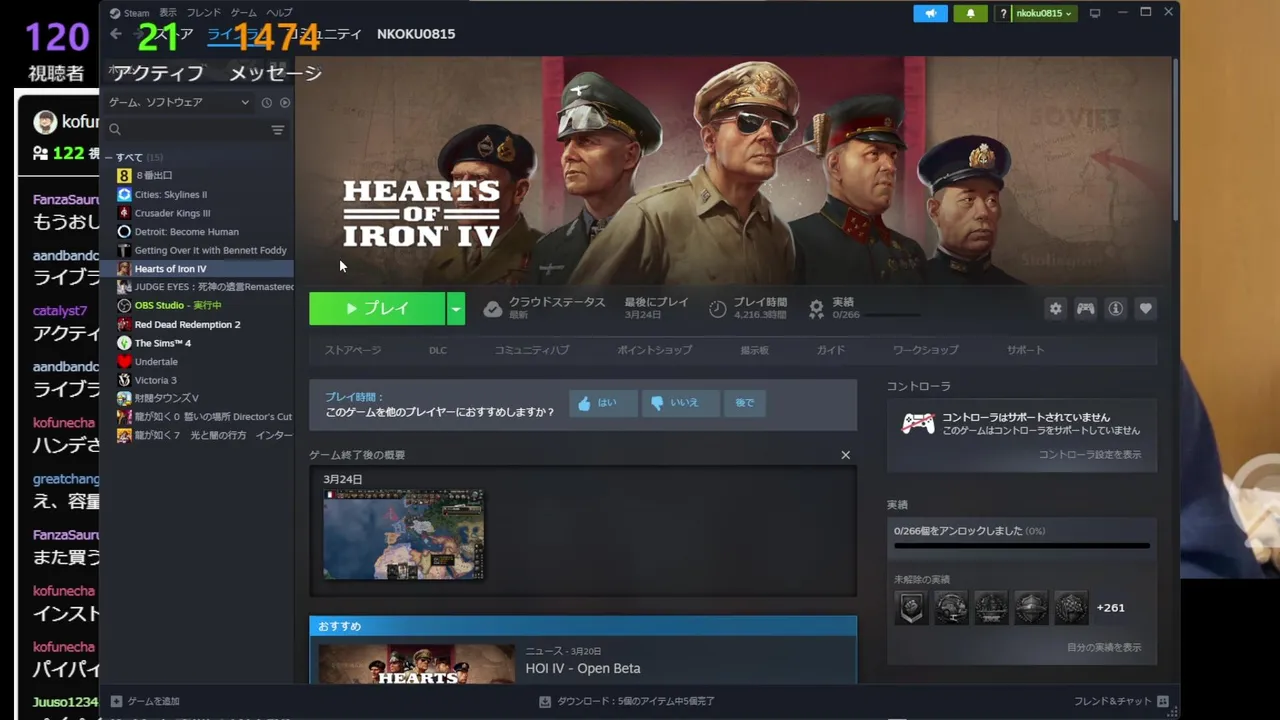Open the ガイド tab

coord(830,350)
